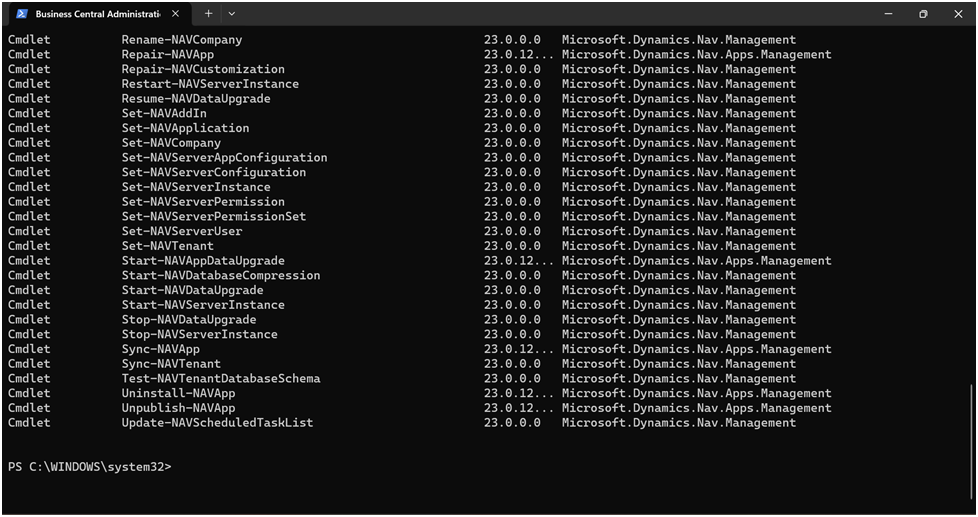Click the PowerShell icon on the tab
Screen dimensions: 978x517
(x=21, y=14)
